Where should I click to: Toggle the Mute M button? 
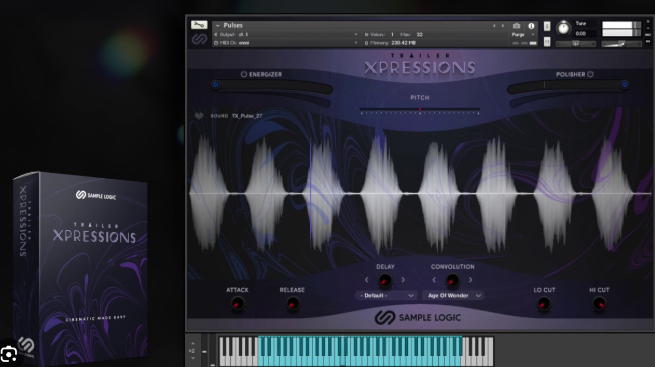[547, 42]
